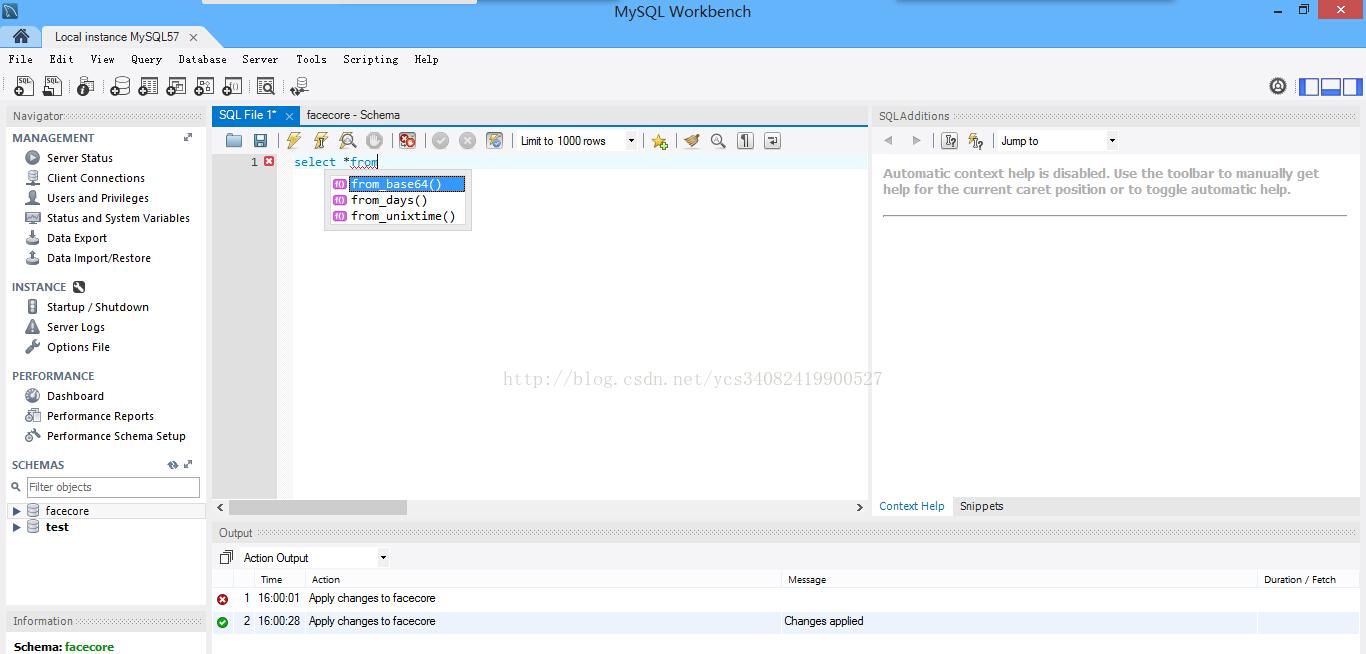1366x654 pixels.
Task: Create a new stored procedure icon
Action: click(204, 87)
